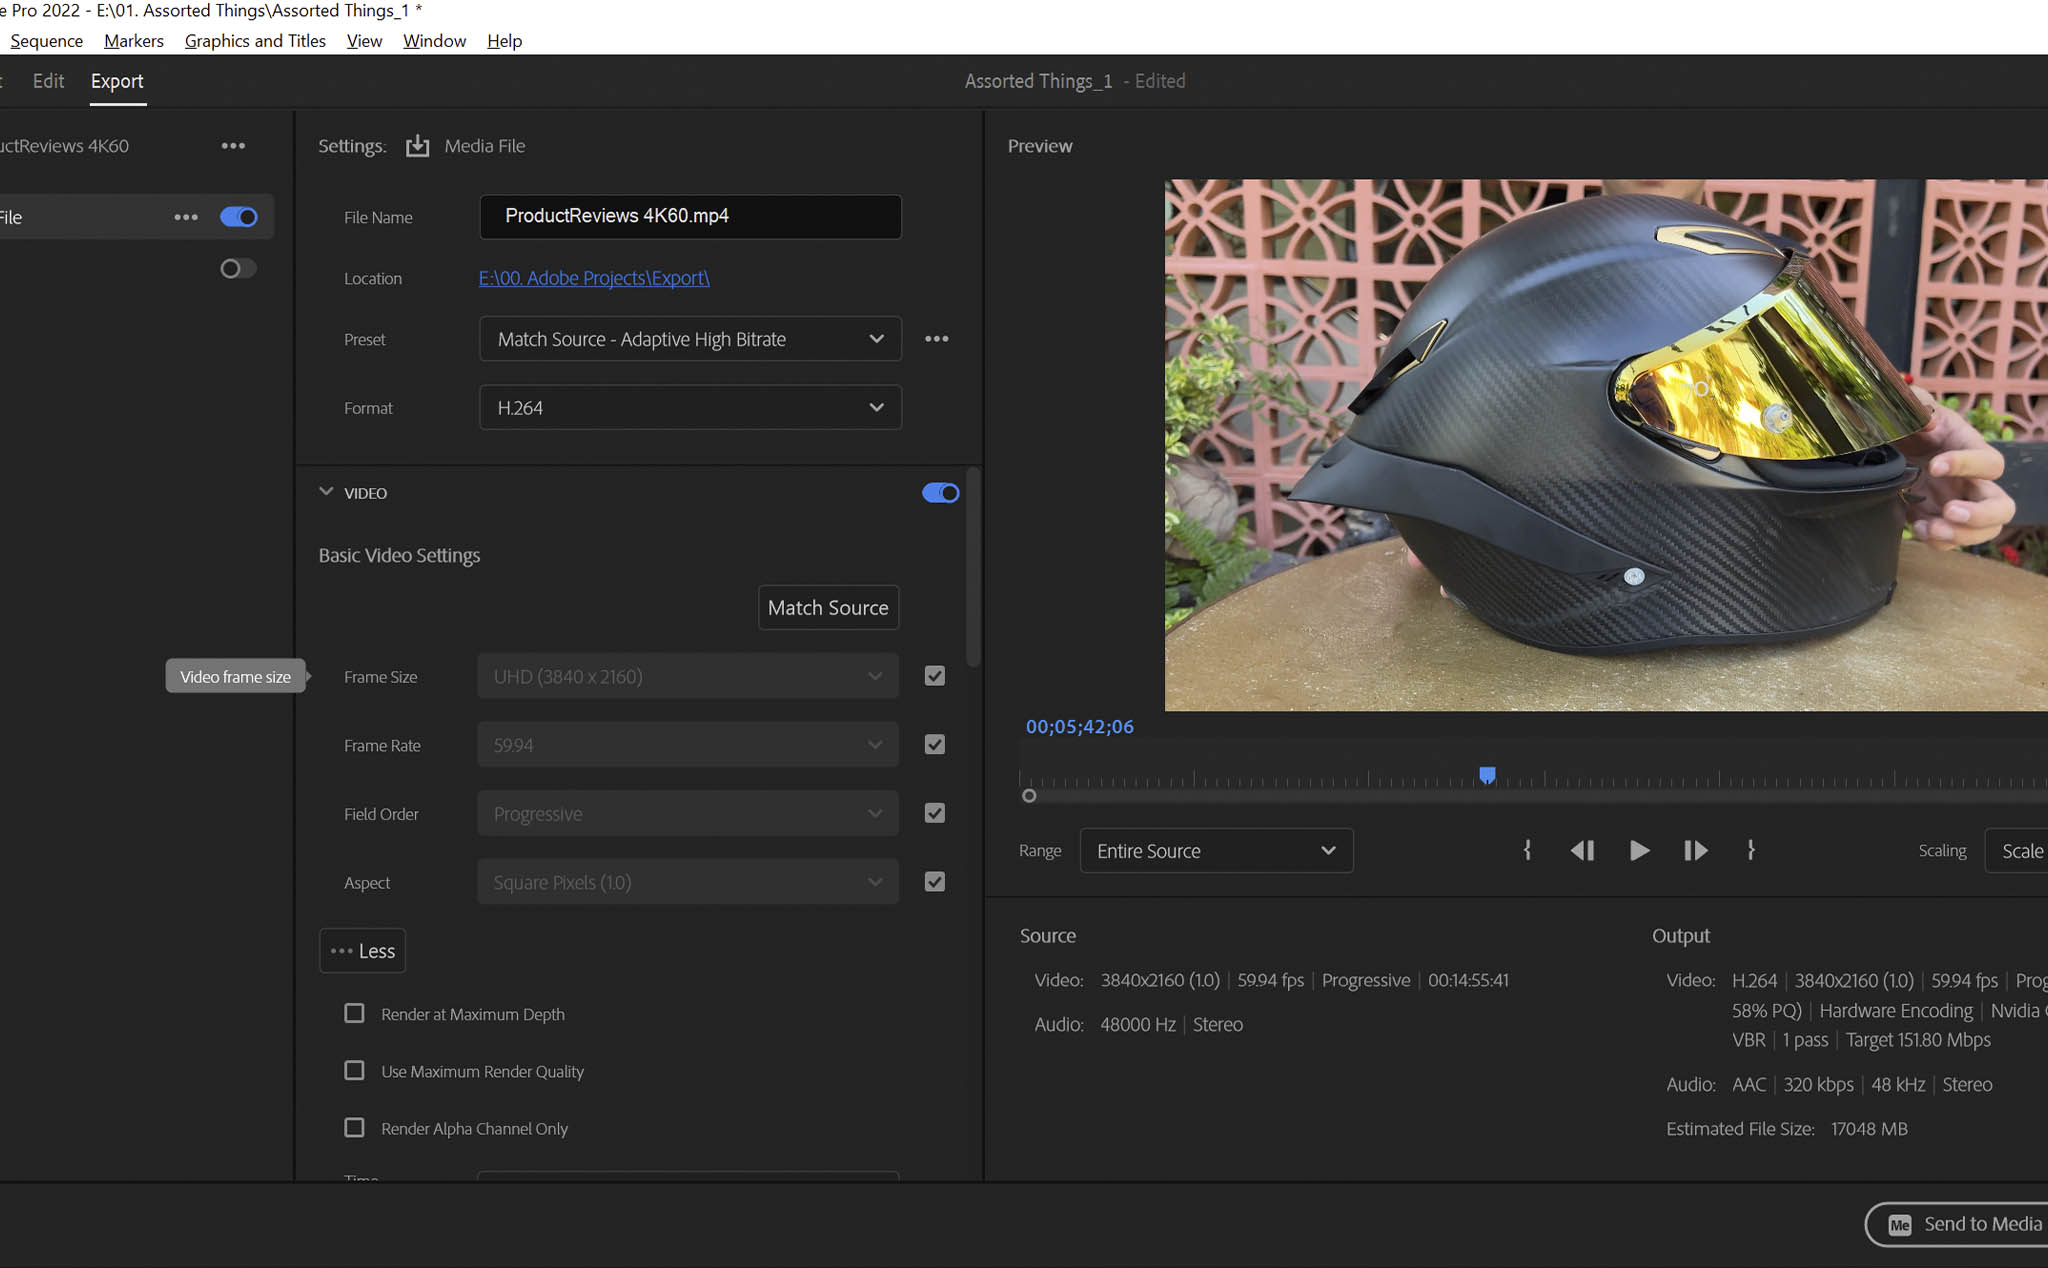Enable Render Alpha Channel Only
The height and width of the screenshot is (1268, 2048).
click(354, 1128)
